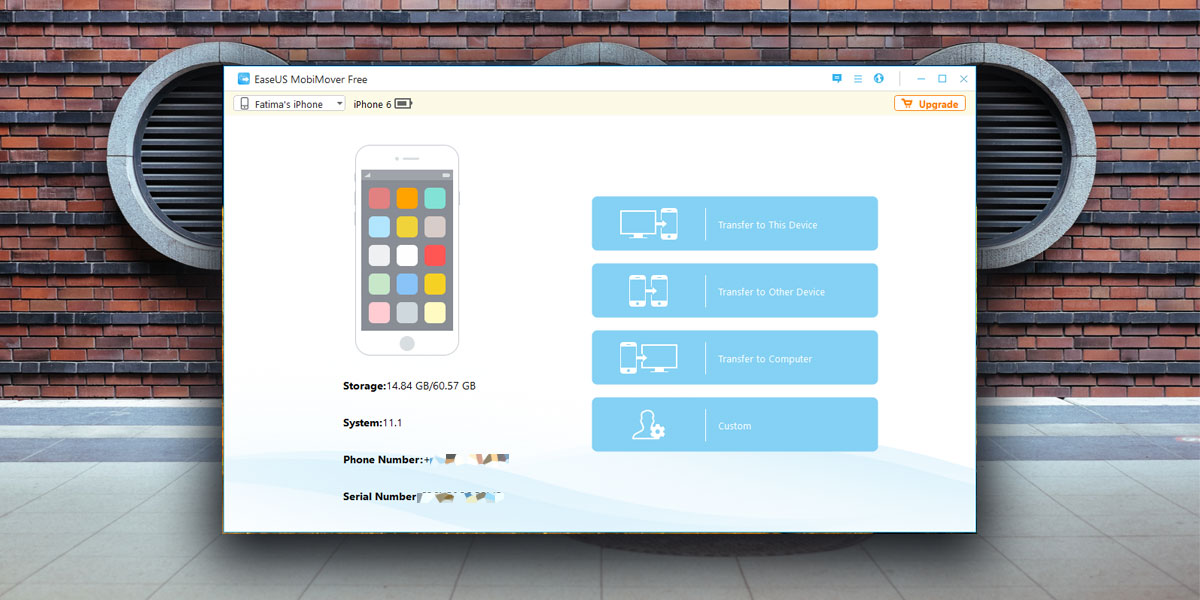Click the Serial Number label
The height and width of the screenshot is (600, 1200).
click(380, 497)
